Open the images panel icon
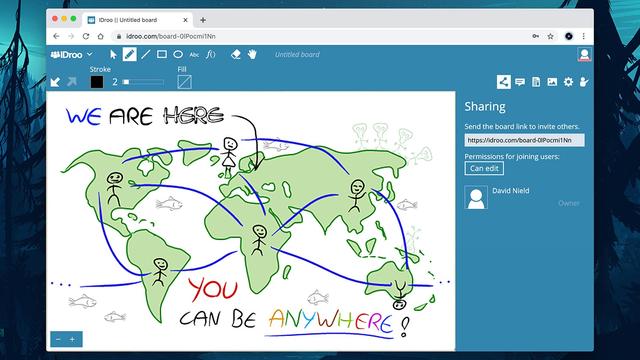 [x=552, y=82]
